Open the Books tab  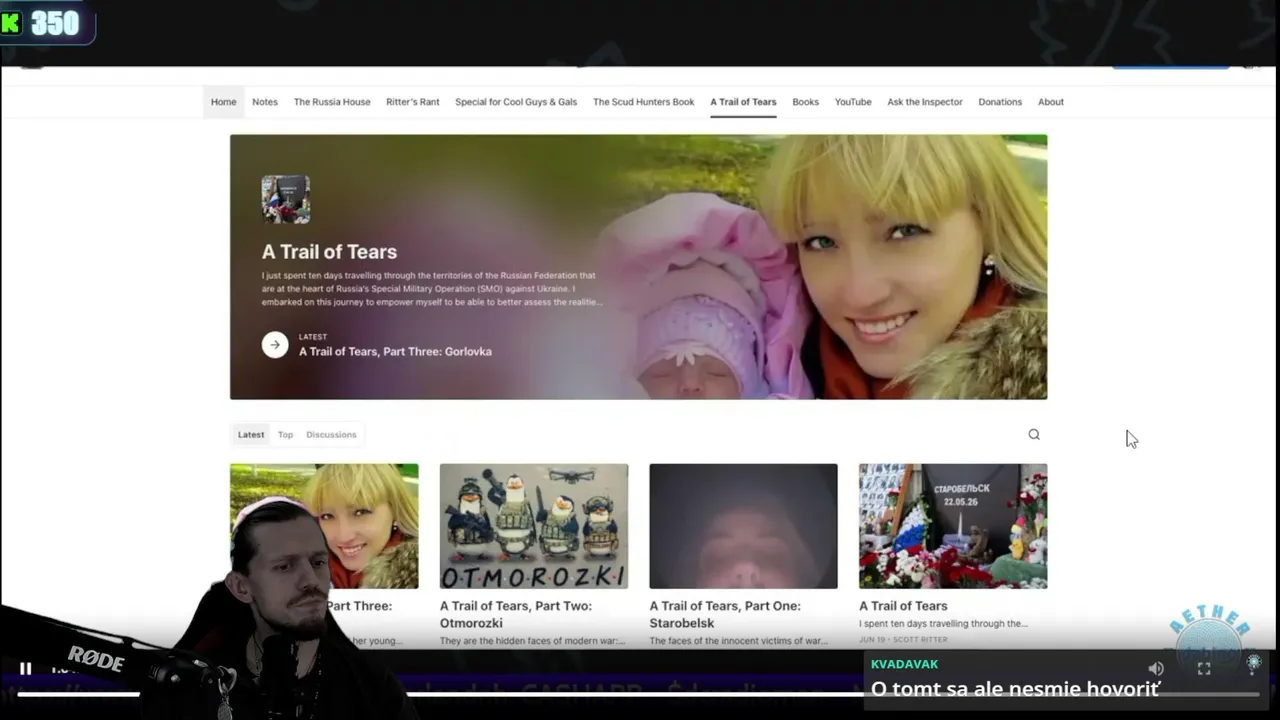806,102
